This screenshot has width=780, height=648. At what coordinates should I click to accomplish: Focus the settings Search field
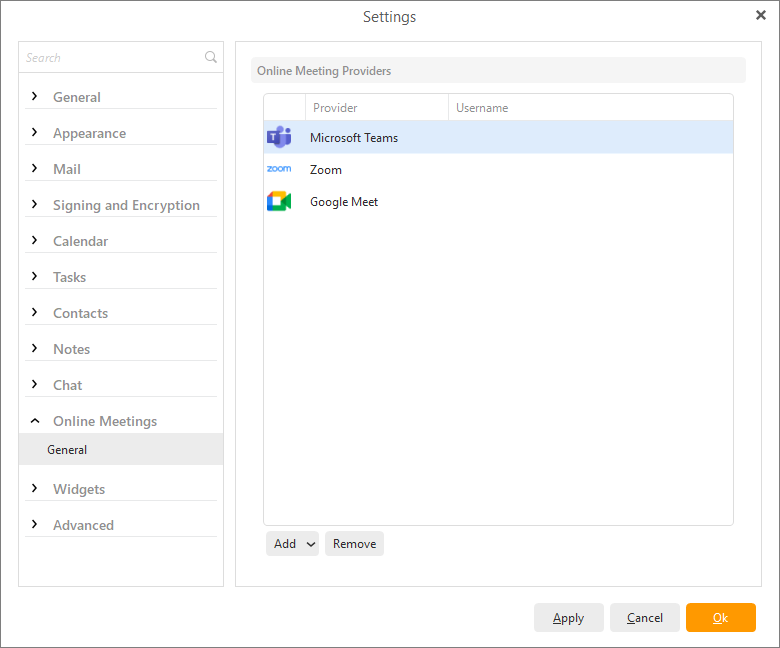point(110,58)
